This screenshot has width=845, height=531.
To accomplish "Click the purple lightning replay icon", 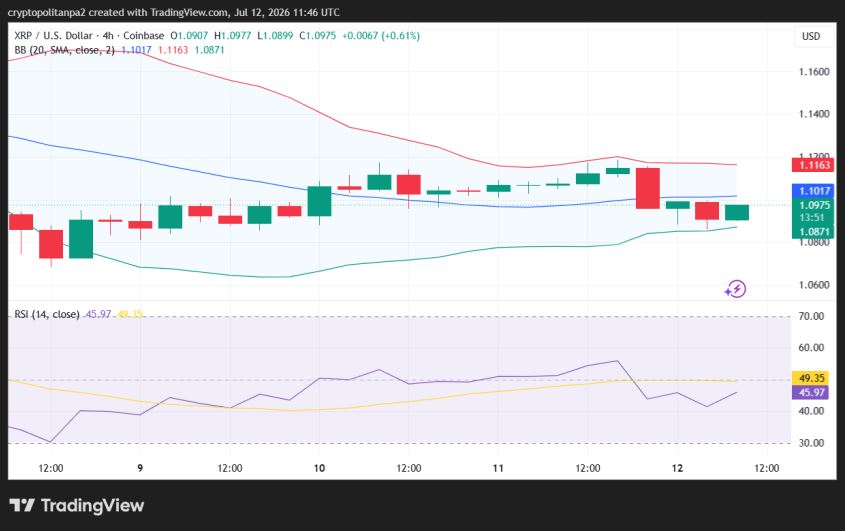I will click(x=736, y=289).
